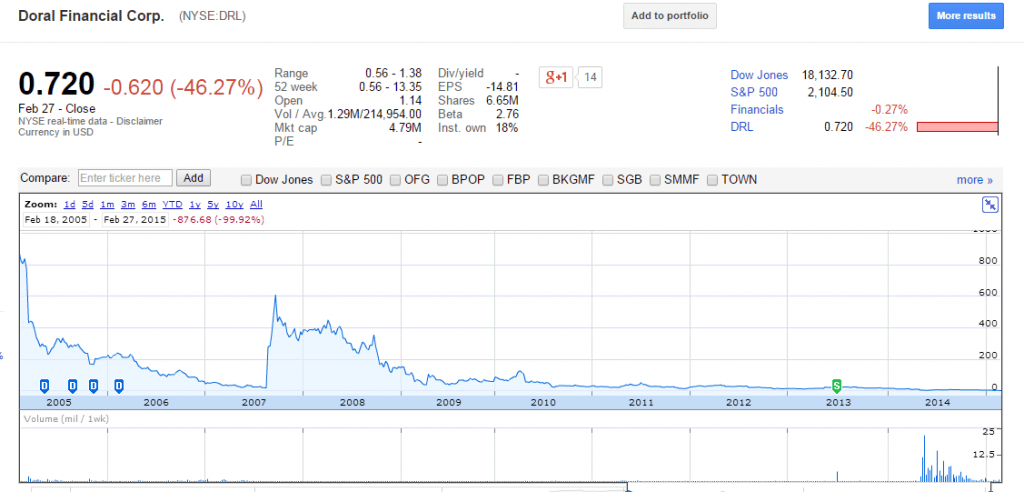
Task: Check the BKGMF compare box
Action: point(543,180)
